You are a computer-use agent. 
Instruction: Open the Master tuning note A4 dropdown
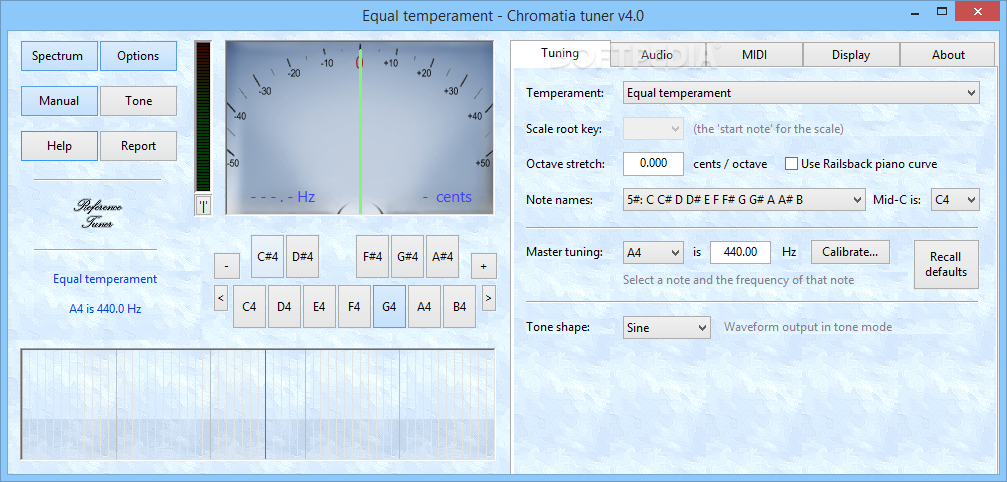[653, 252]
